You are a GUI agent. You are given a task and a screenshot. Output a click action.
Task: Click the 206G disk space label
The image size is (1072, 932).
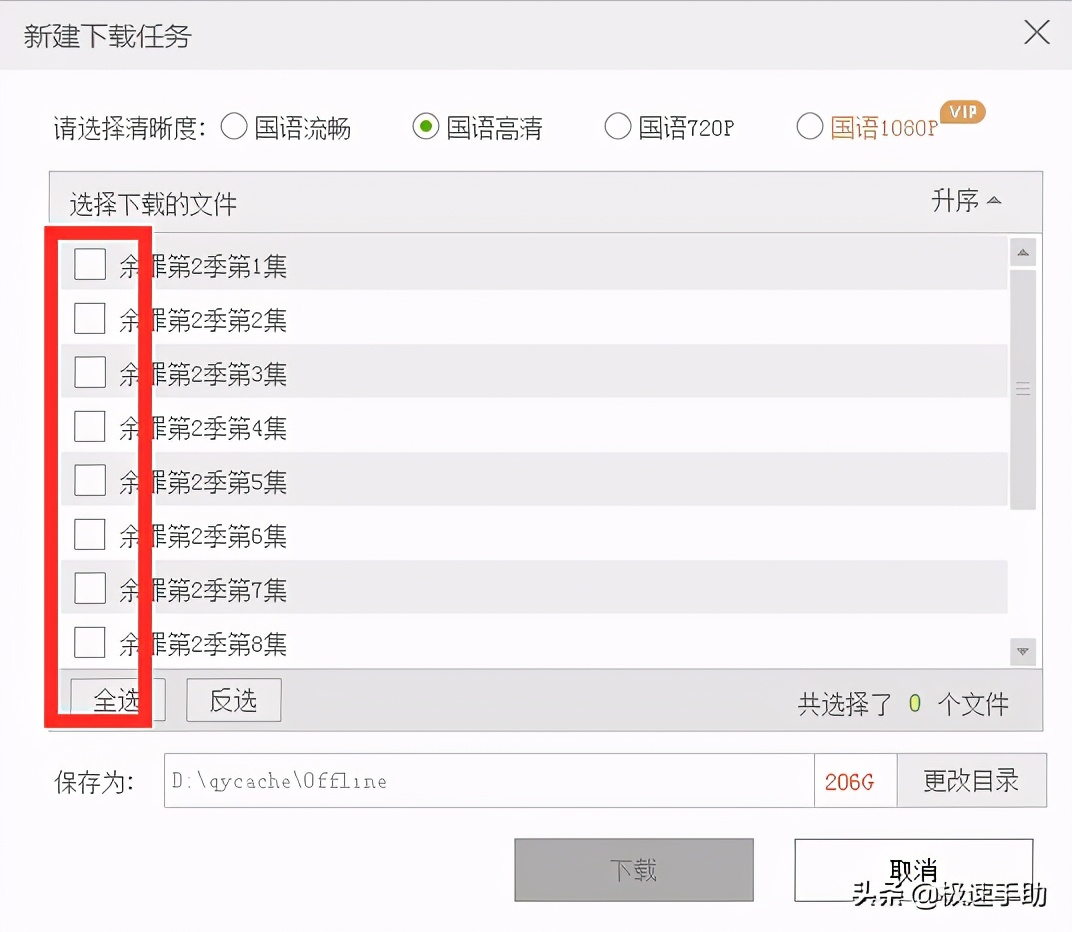click(x=854, y=781)
